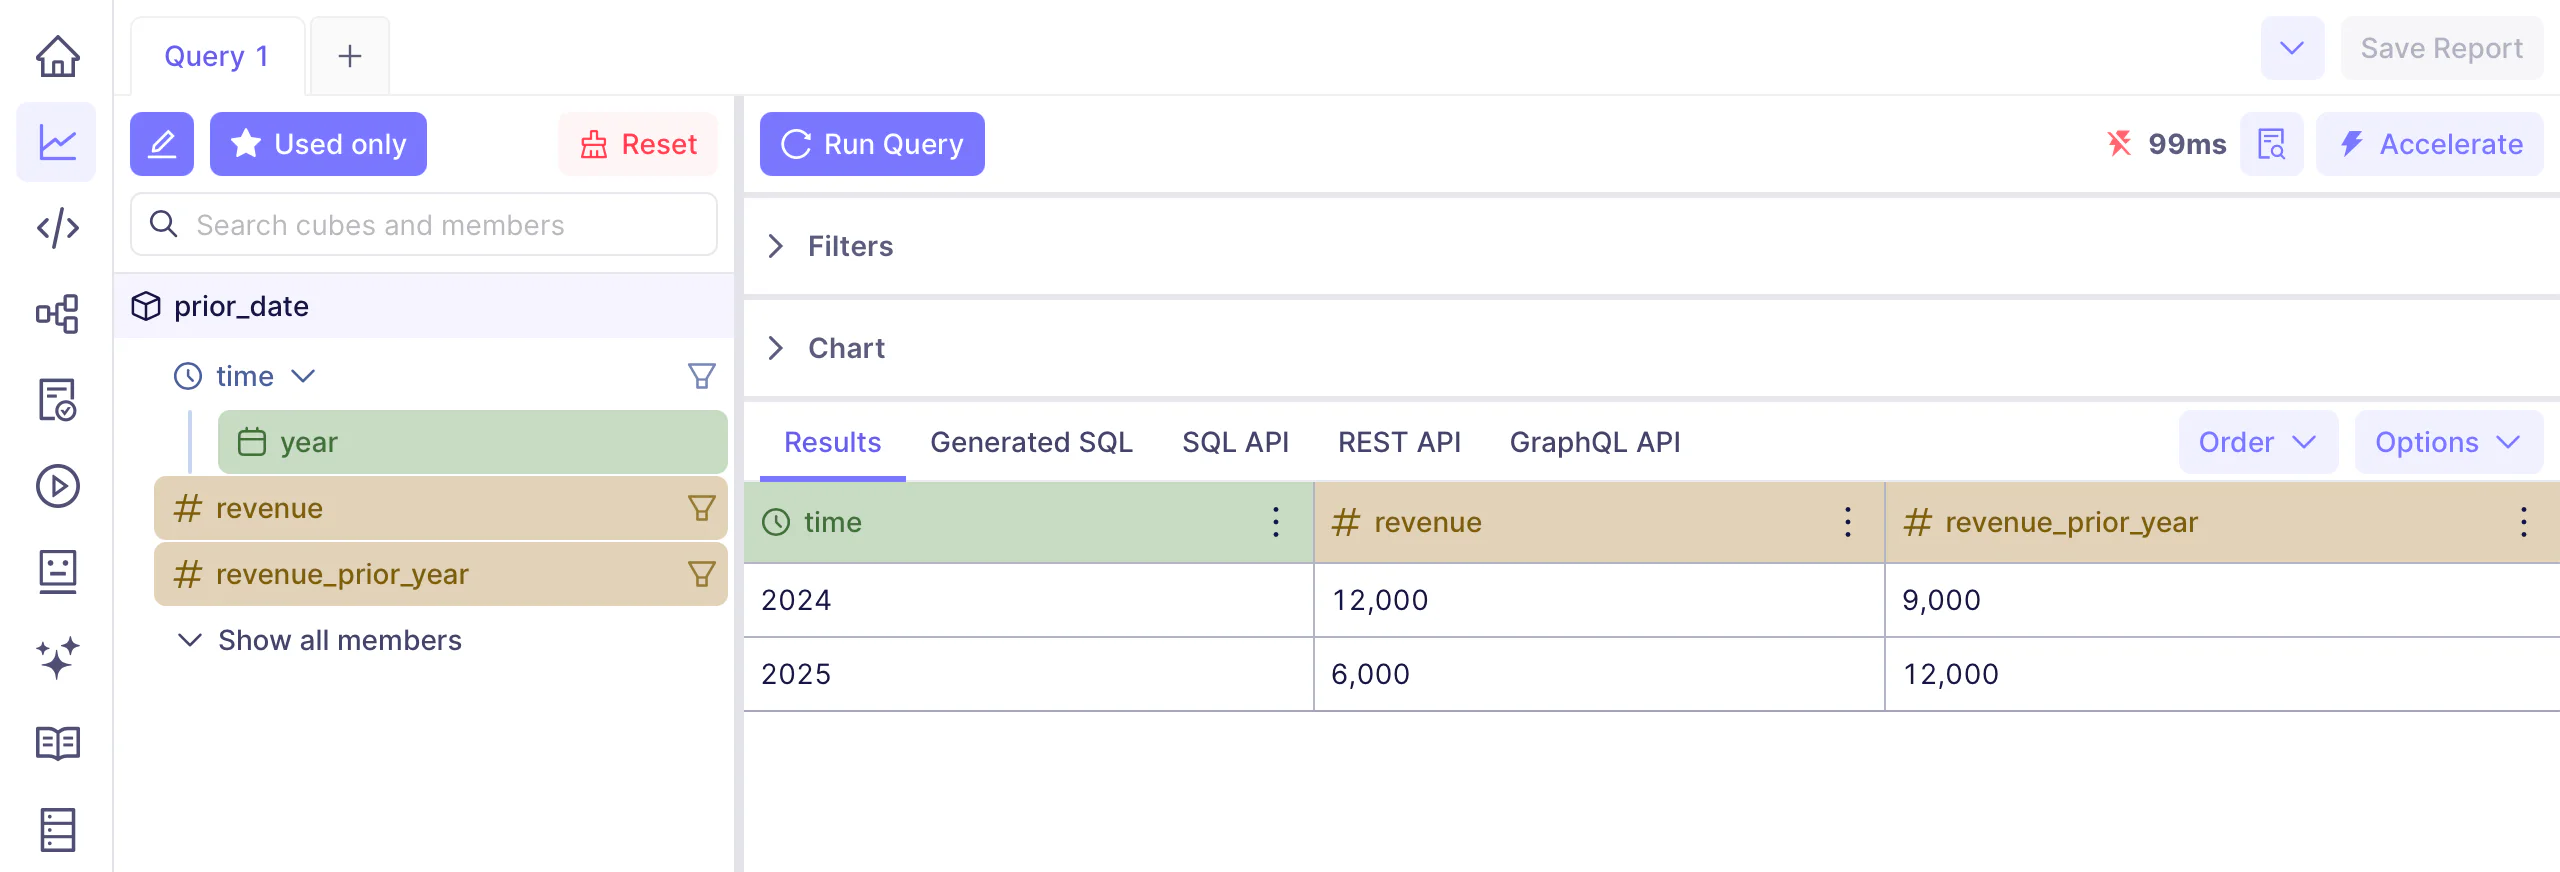Toggle filter on the revenue measure
This screenshot has width=2560, height=872.
coord(701,508)
